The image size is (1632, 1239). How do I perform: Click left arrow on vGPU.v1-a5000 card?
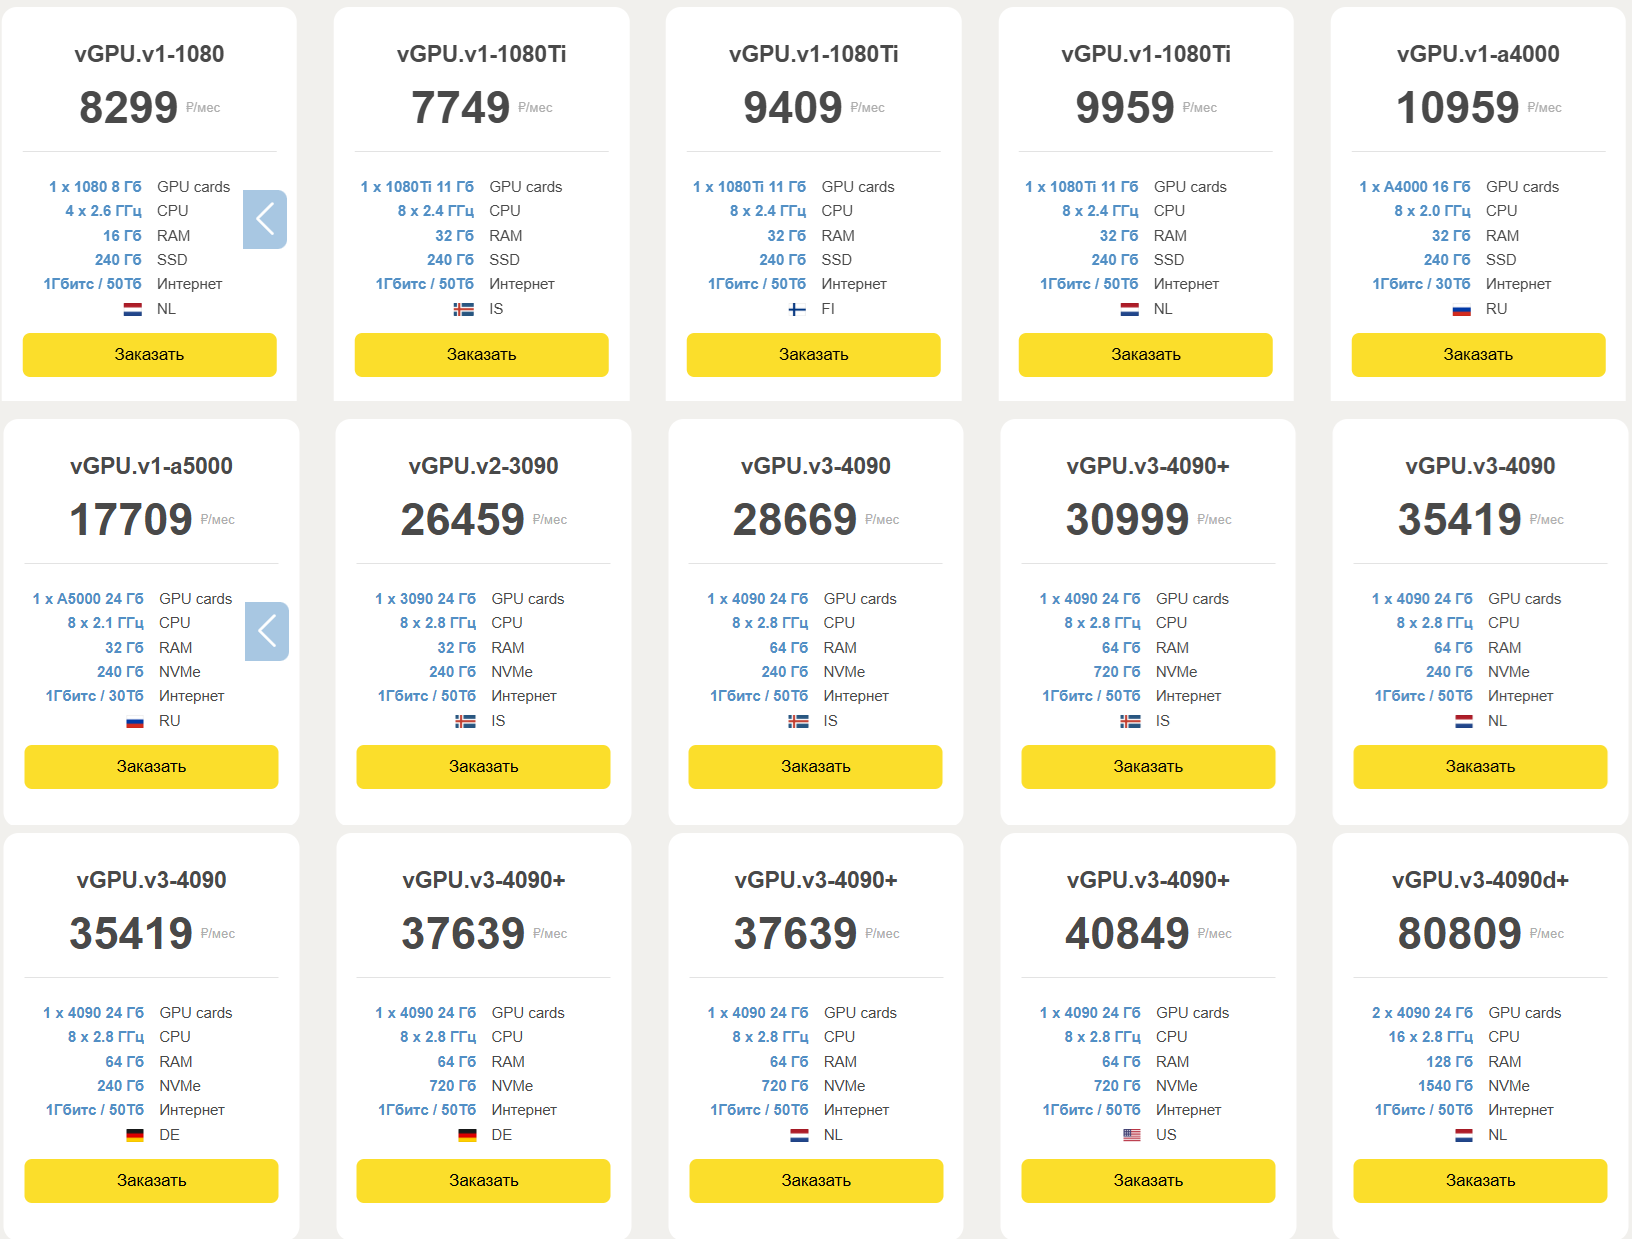click(267, 631)
